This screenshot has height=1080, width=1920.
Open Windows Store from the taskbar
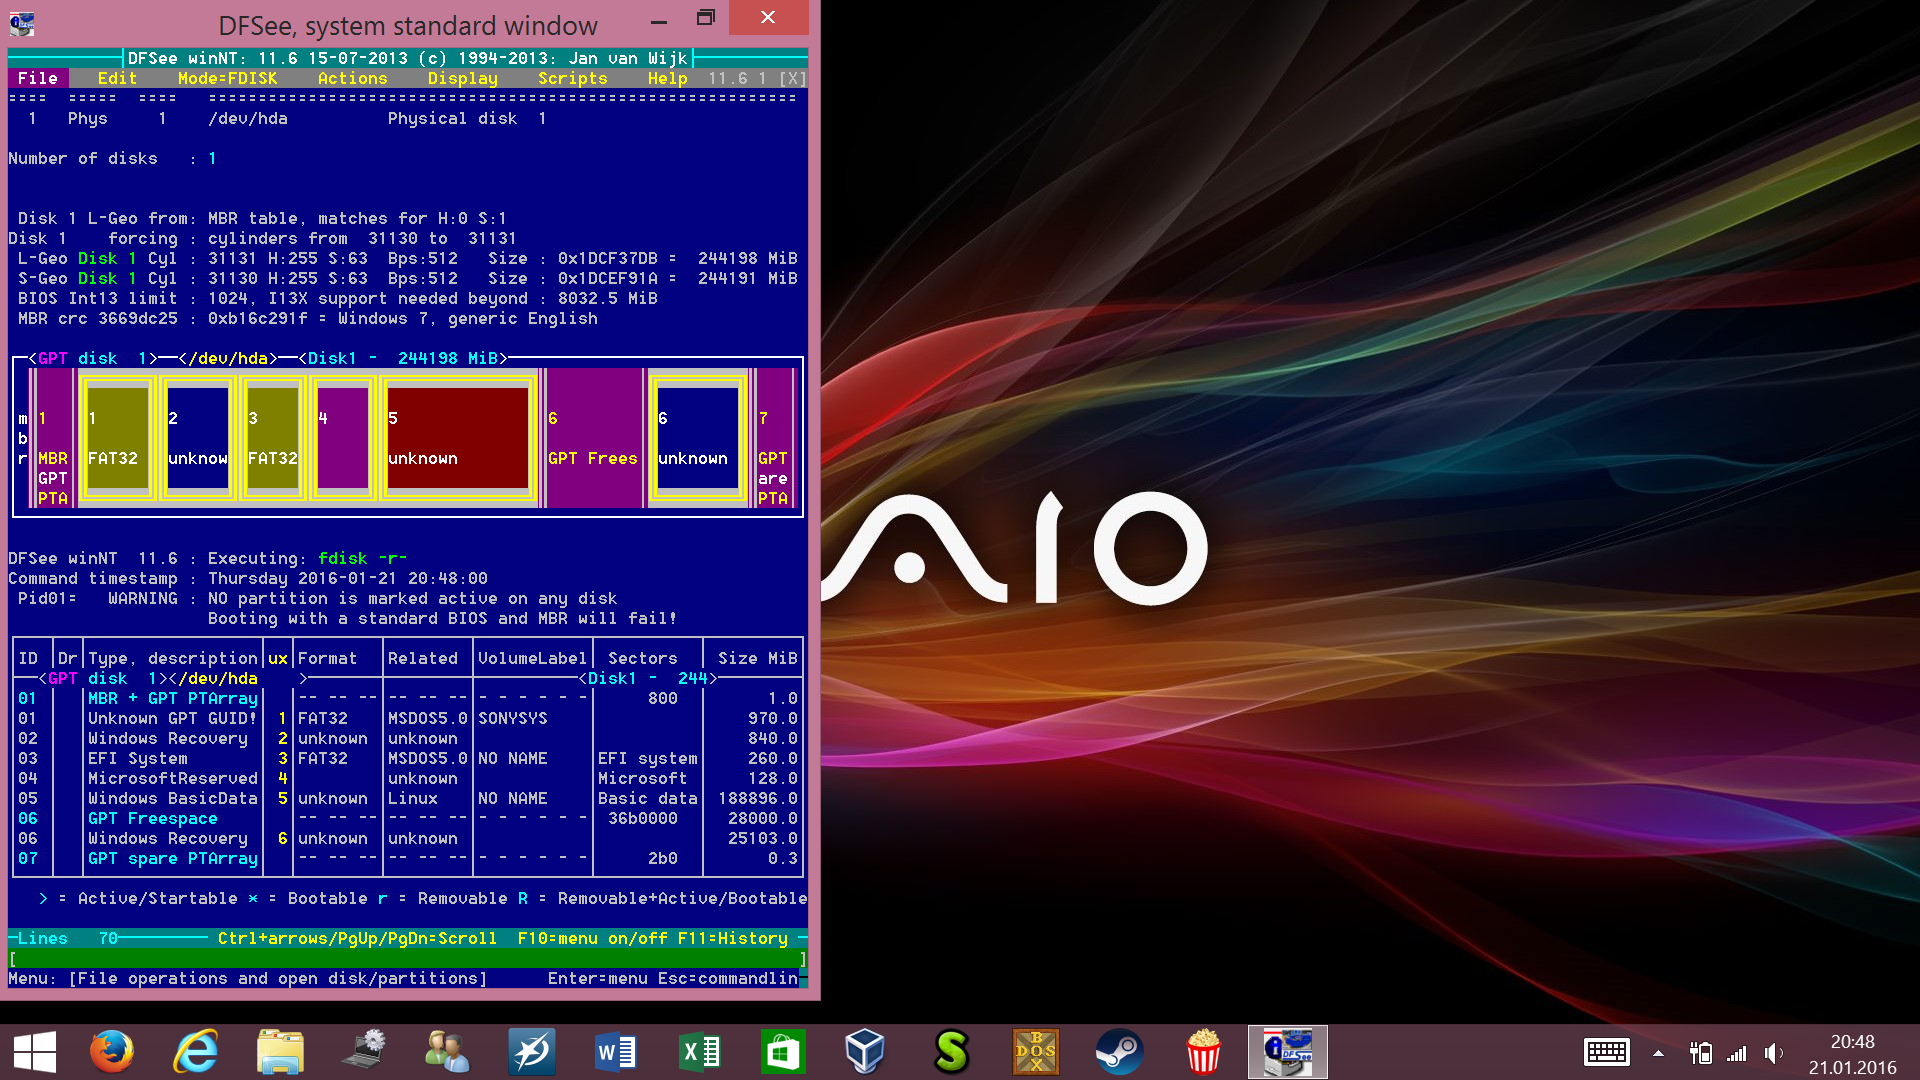(783, 1052)
